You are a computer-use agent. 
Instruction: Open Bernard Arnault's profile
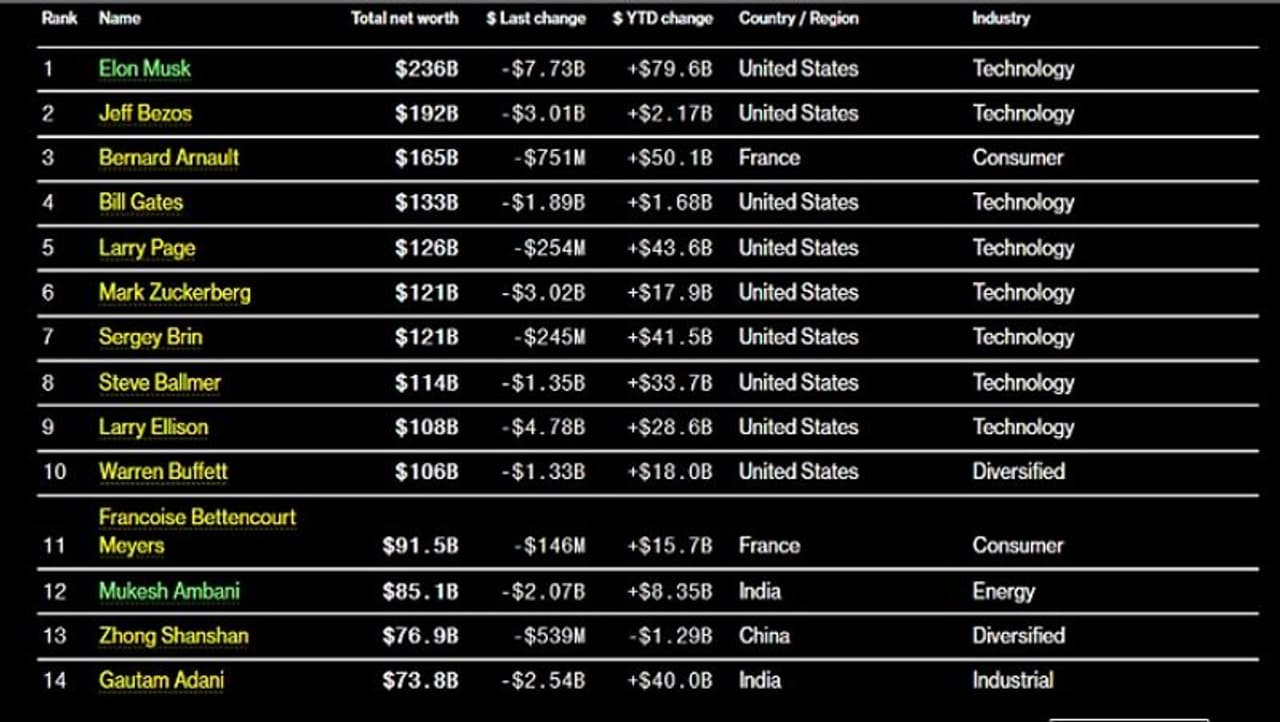click(168, 157)
